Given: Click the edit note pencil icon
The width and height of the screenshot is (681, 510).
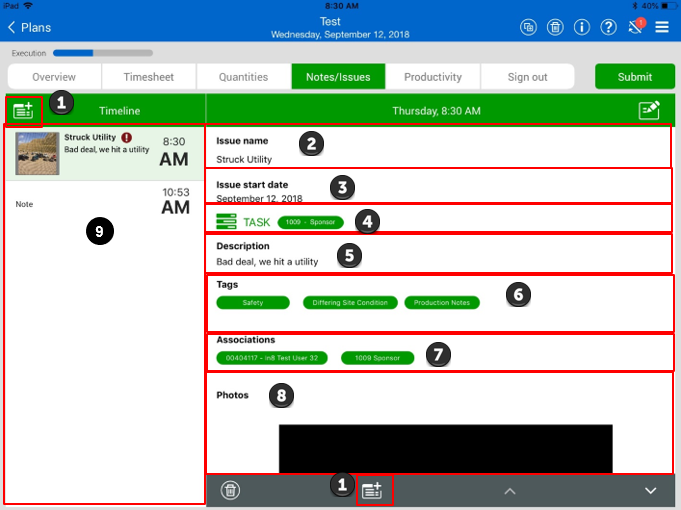Looking at the screenshot, I should (x=649, y=111).
